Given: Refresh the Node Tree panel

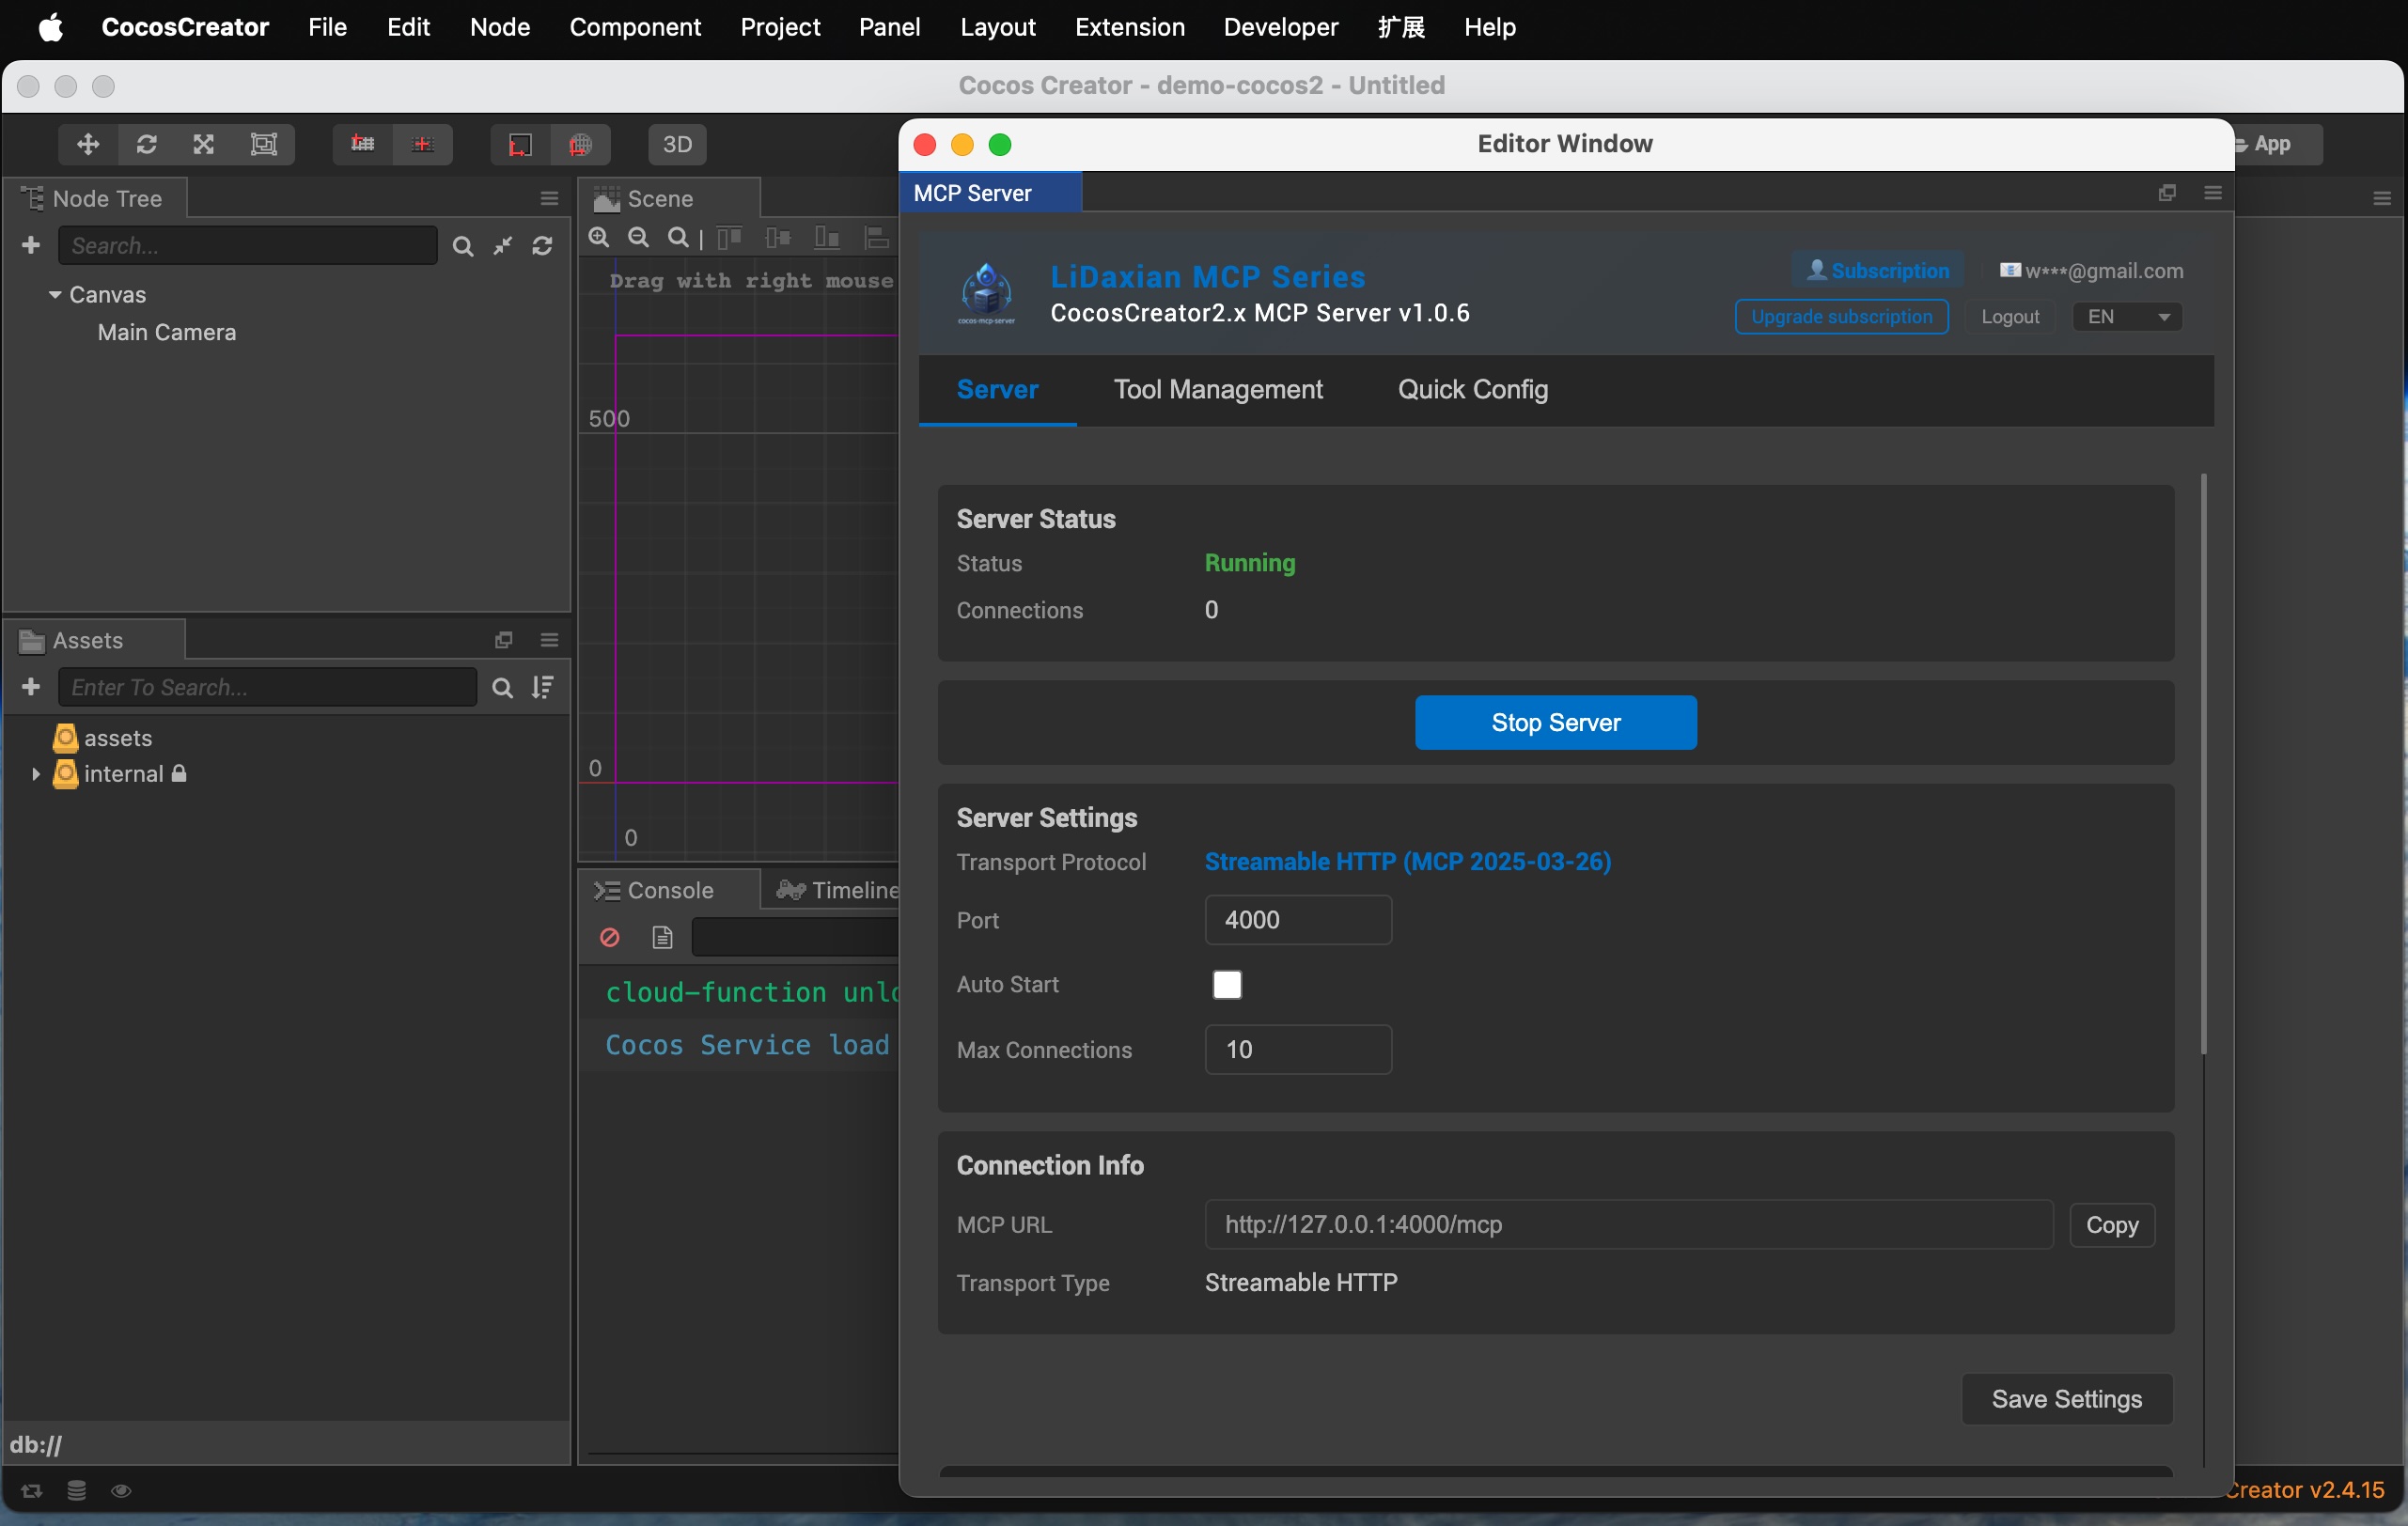Looking at the screenshot, I should (x=543, y=246).
